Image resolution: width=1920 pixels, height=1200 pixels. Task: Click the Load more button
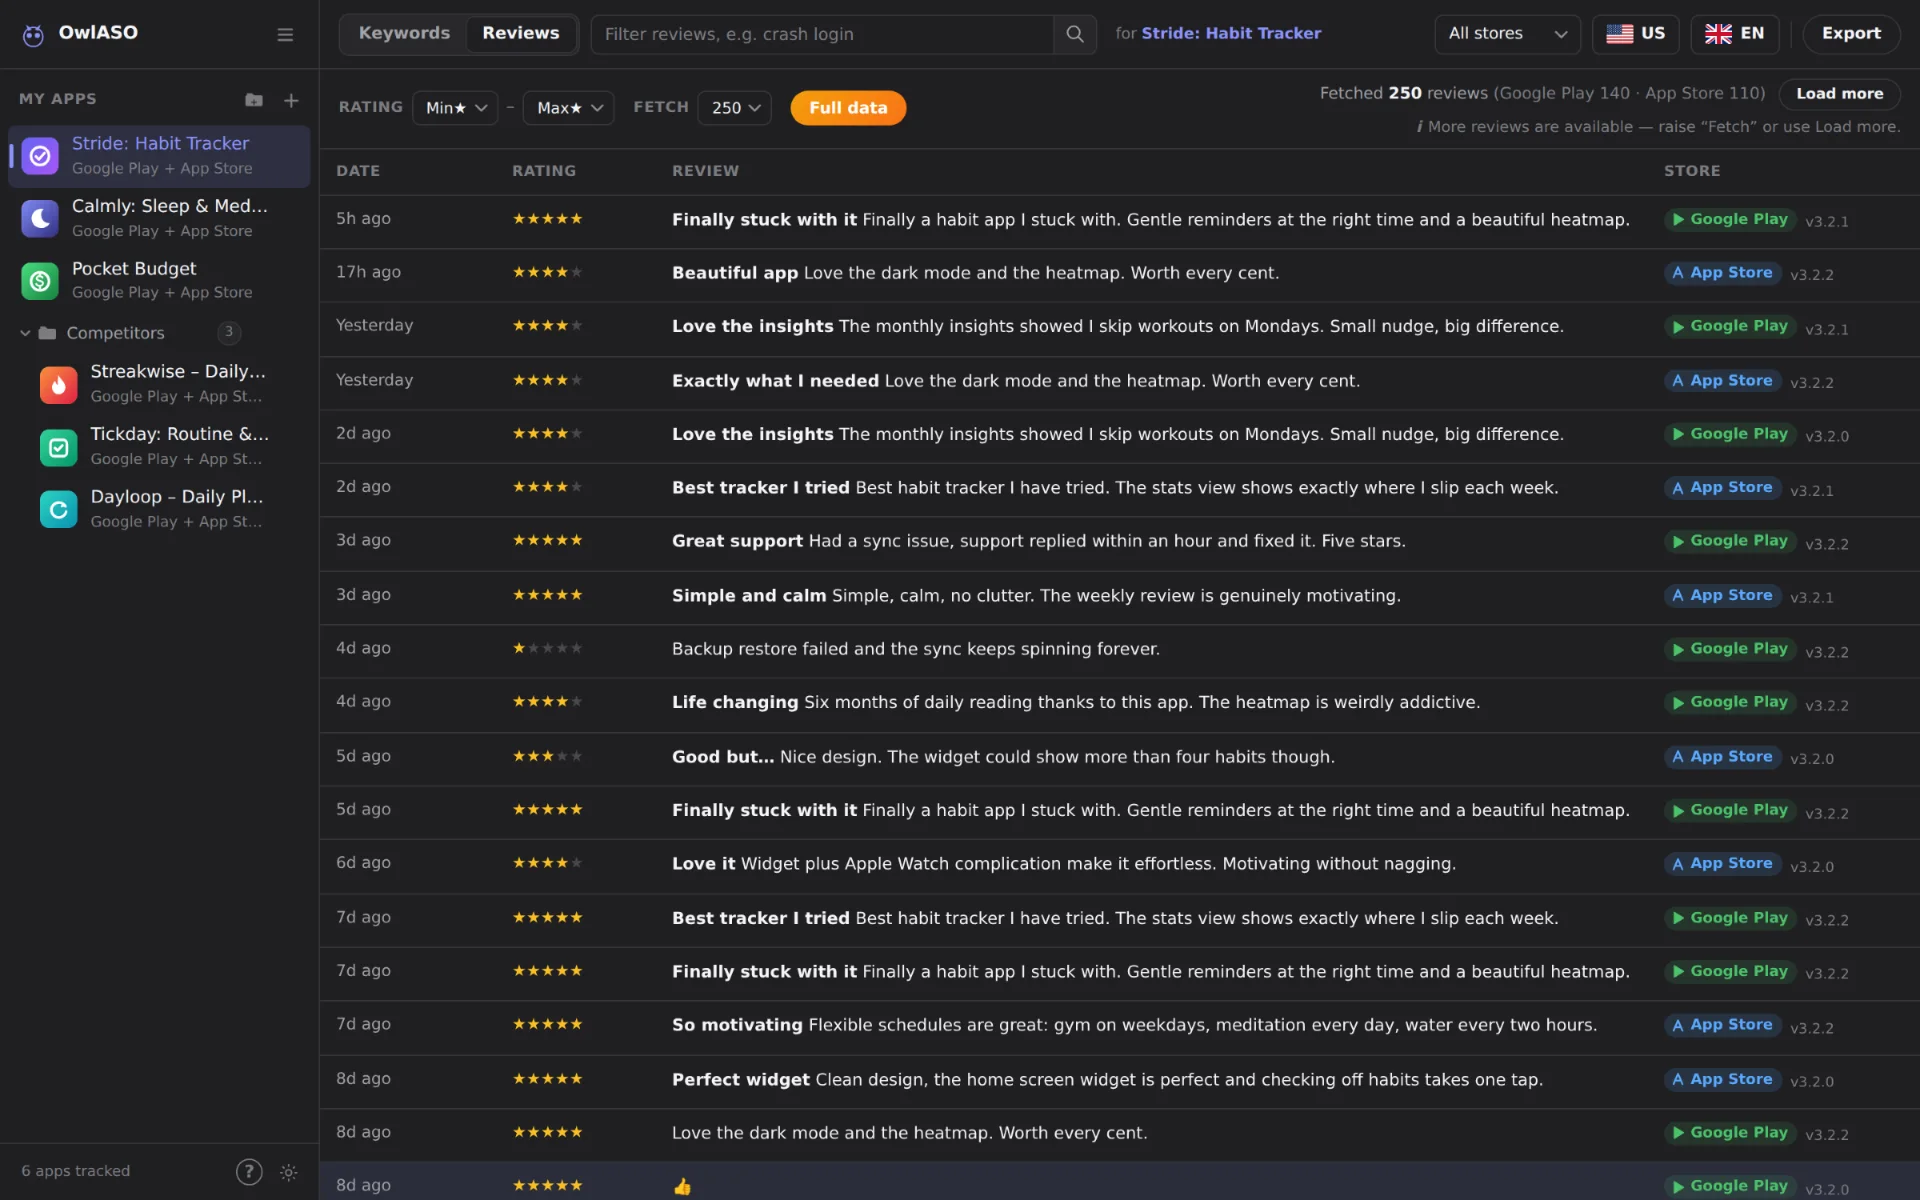click(1839, 94)
